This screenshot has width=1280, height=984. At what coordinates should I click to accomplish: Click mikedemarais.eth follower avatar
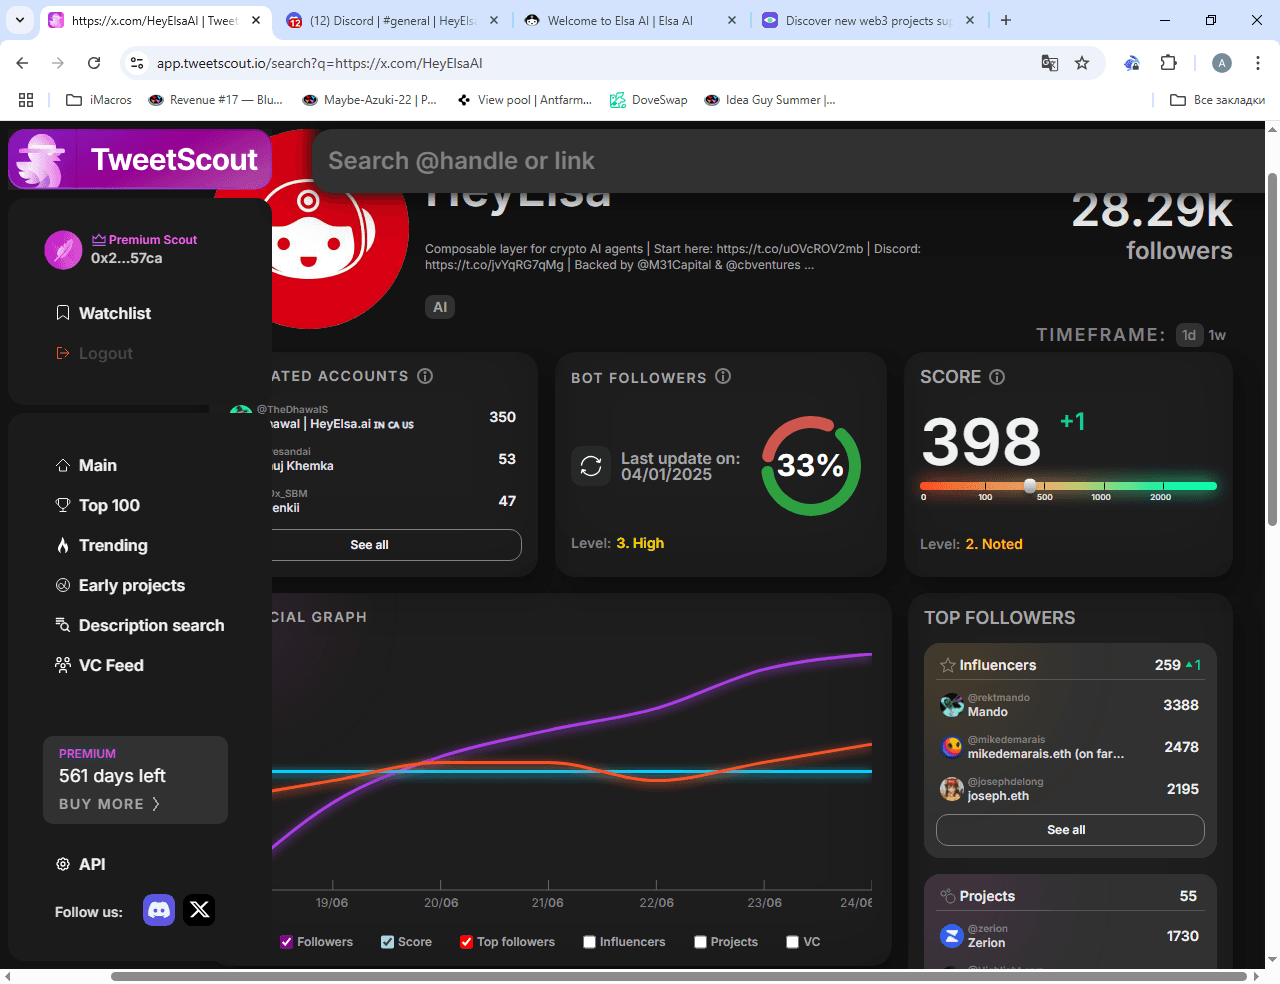point(951,747)
